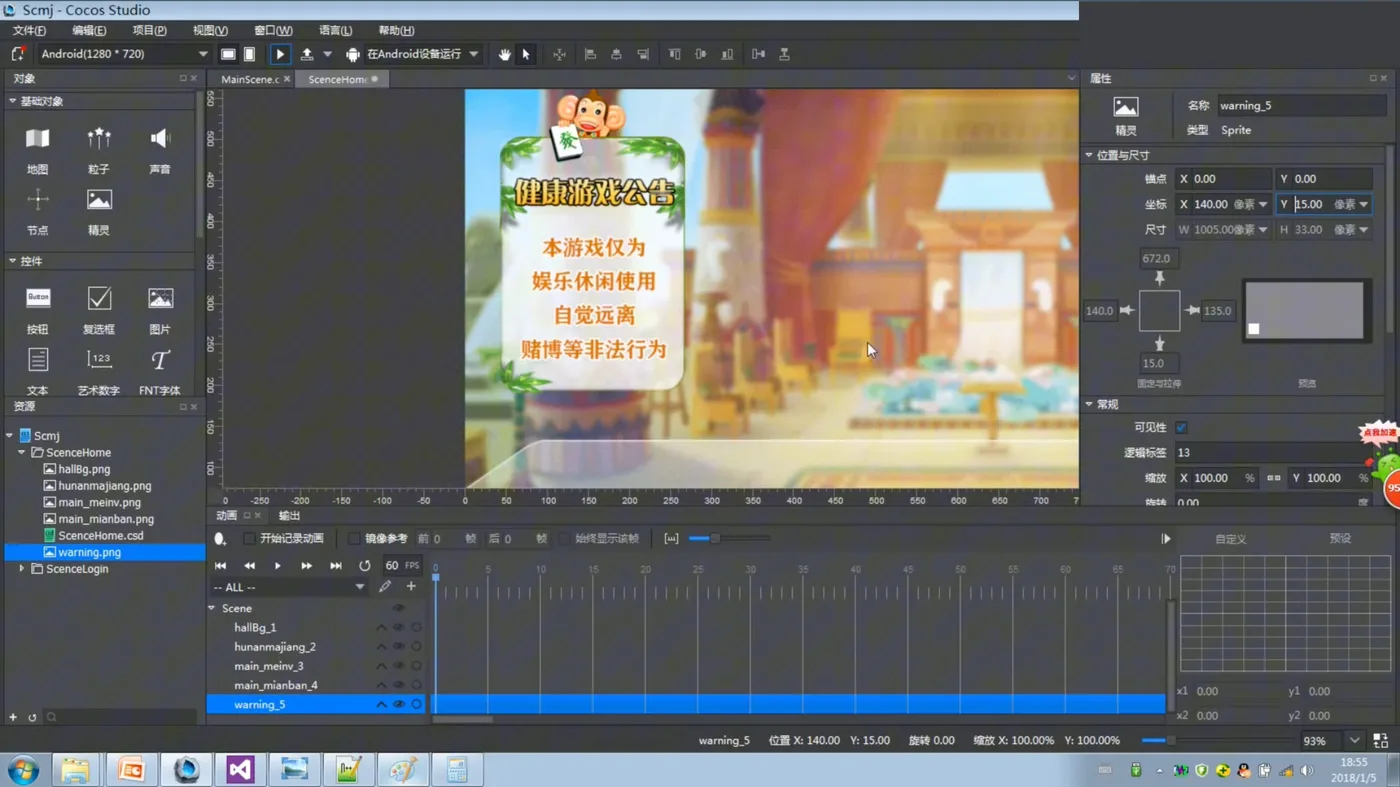Image resolution: width=1400 pixels, height=787 pixels.
Task: Adjust the canvas zoom slider
Action: 1218,741
